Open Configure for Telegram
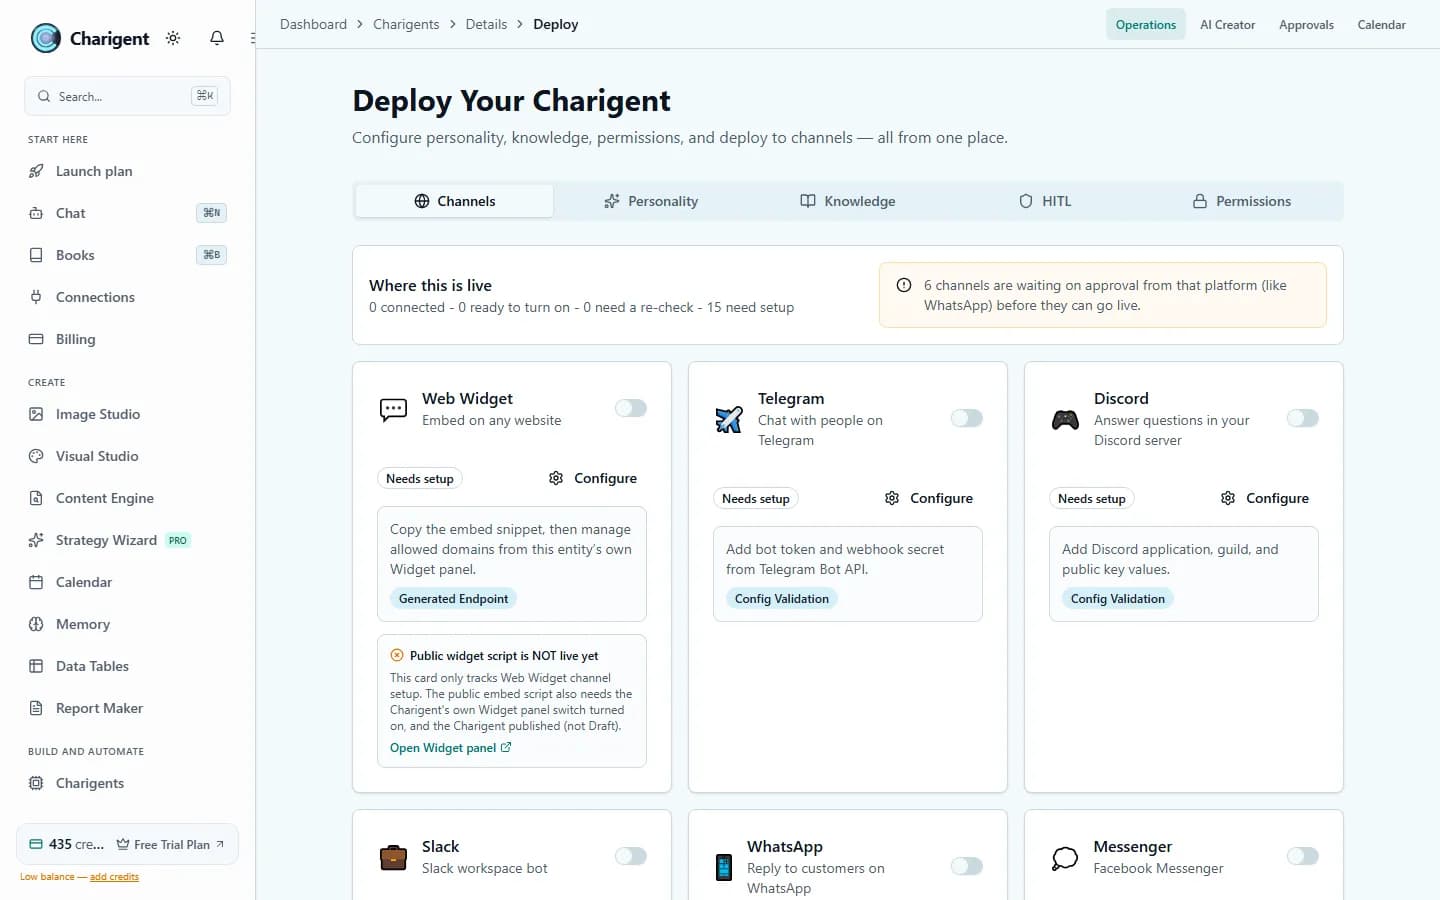 [x=929, y=498]
